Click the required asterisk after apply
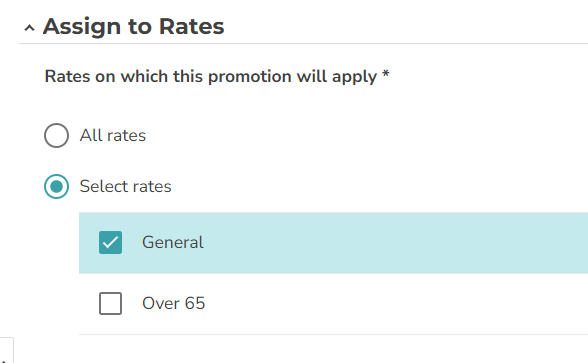The height and width of the screenshot is (363, 588). 386,75
